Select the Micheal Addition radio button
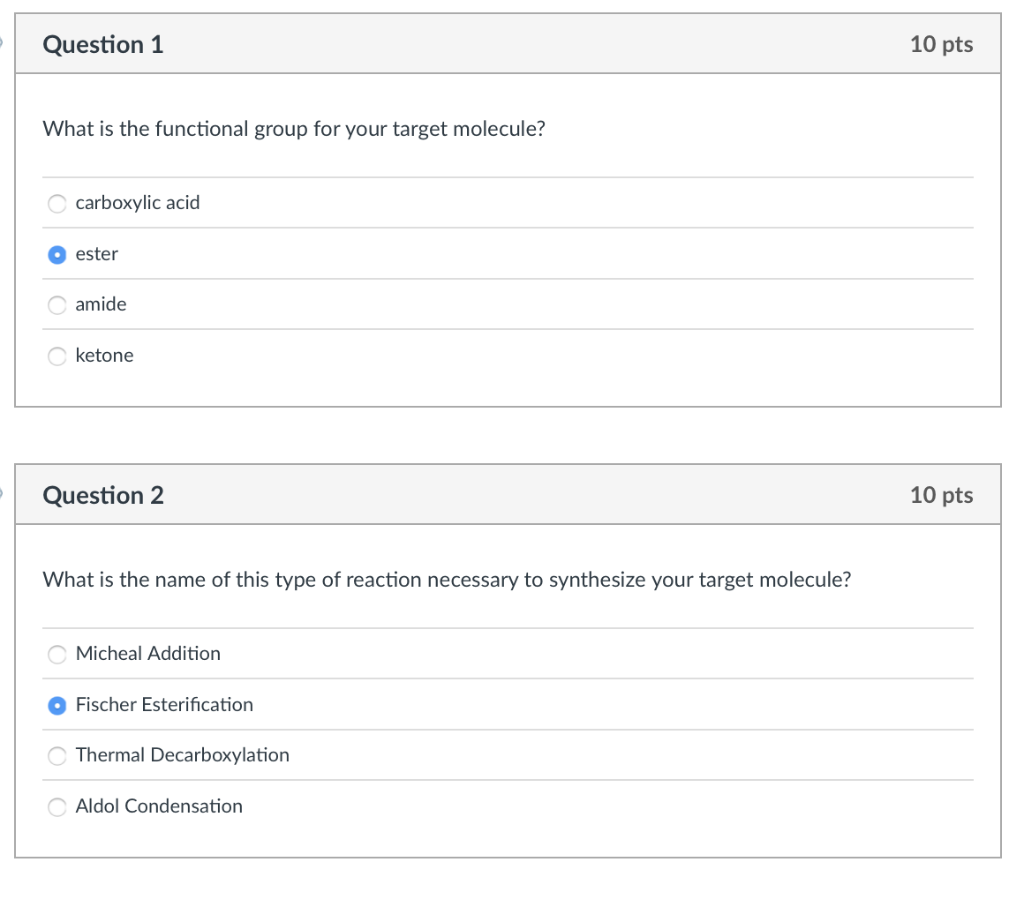1024x907 pixels. 57,654
